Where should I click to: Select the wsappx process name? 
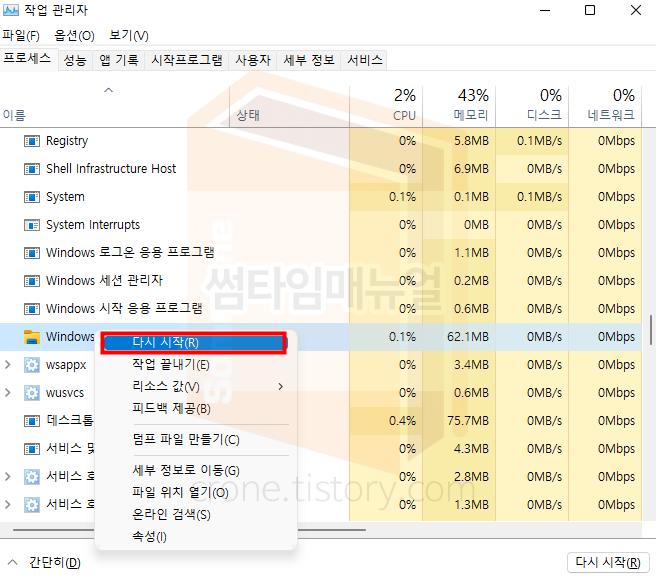tap(66, 365)
